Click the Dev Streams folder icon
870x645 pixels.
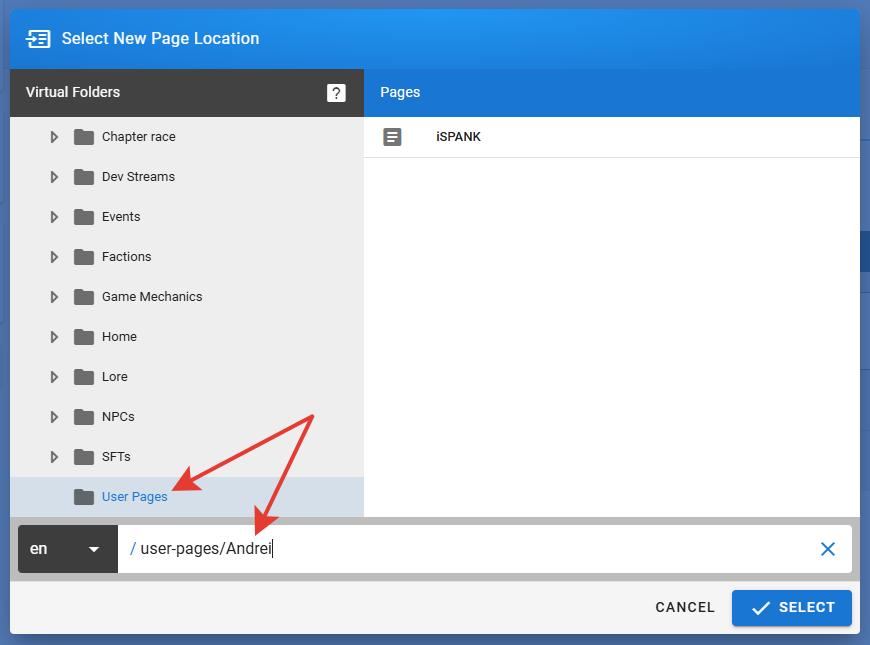click(84, 177)
